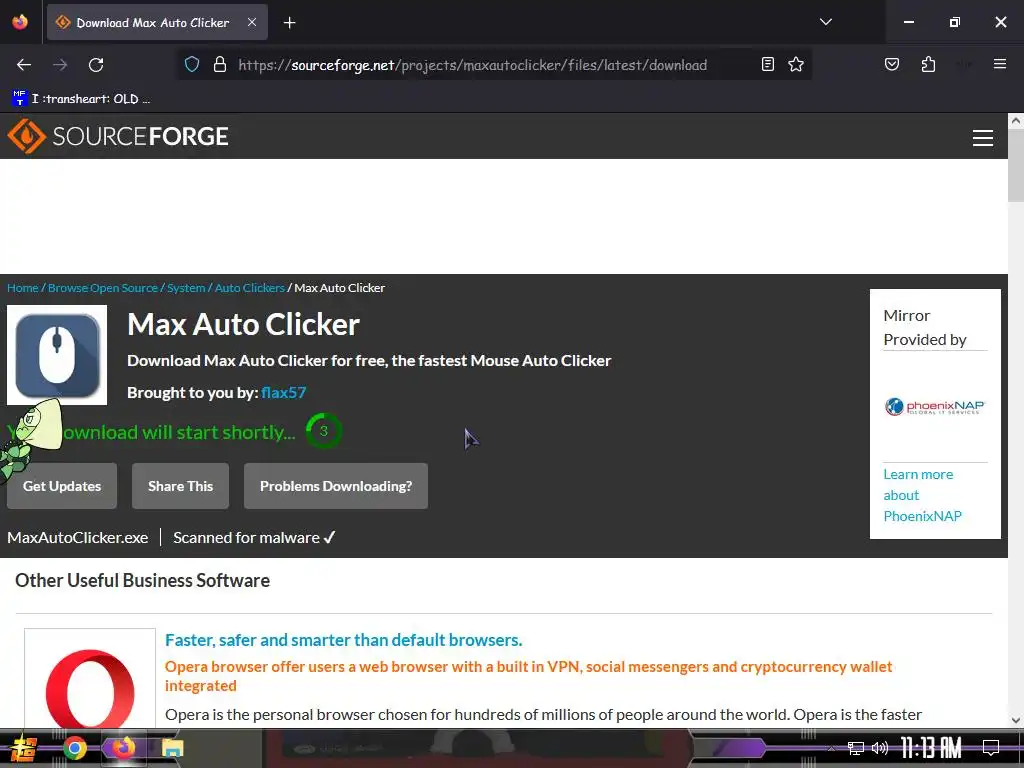Click the page scrollbar down arrow
The image size is (1024, 768).
[x=1016, y=720]
